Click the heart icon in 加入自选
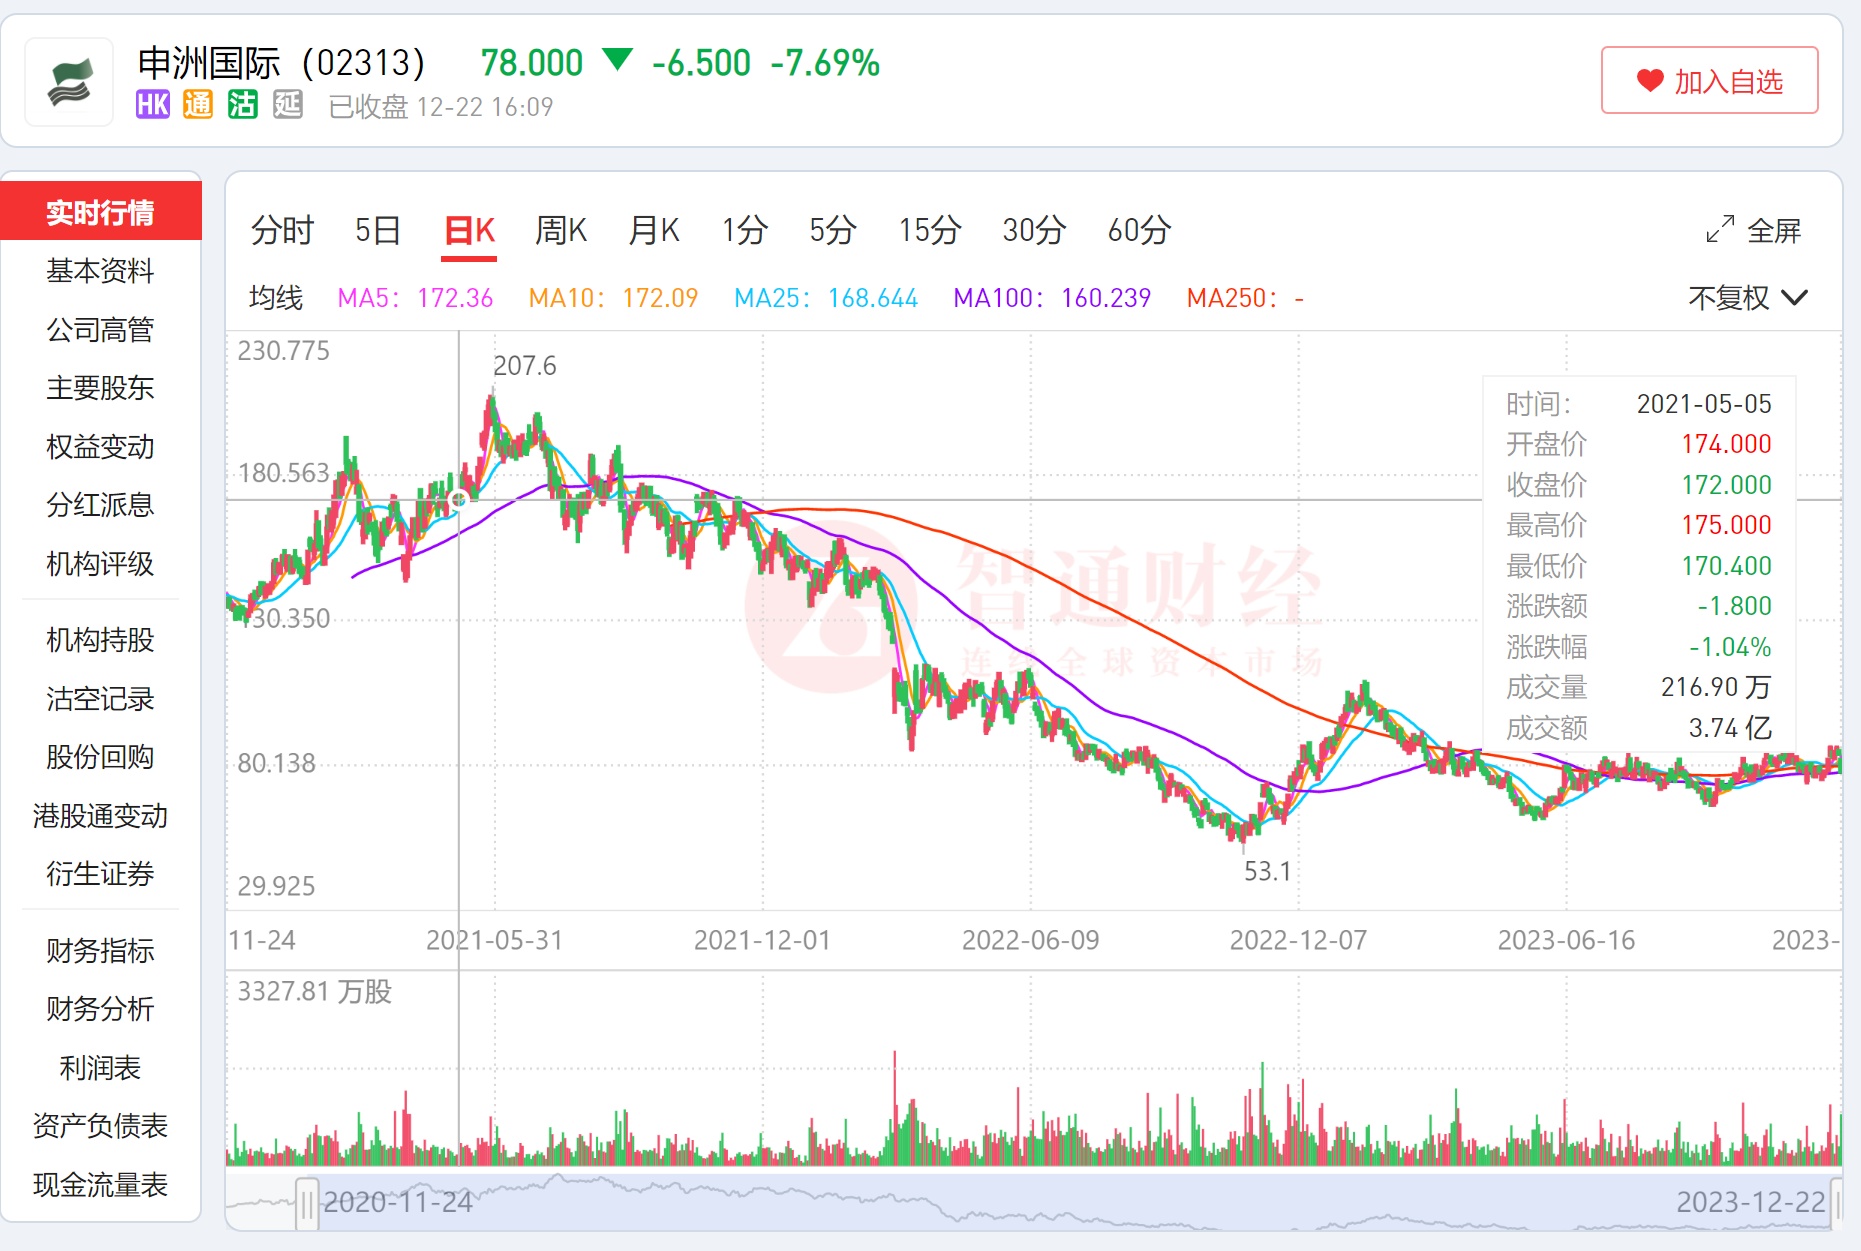The height and width of the screenshot is (1251, 1861). coord(1649,81)
